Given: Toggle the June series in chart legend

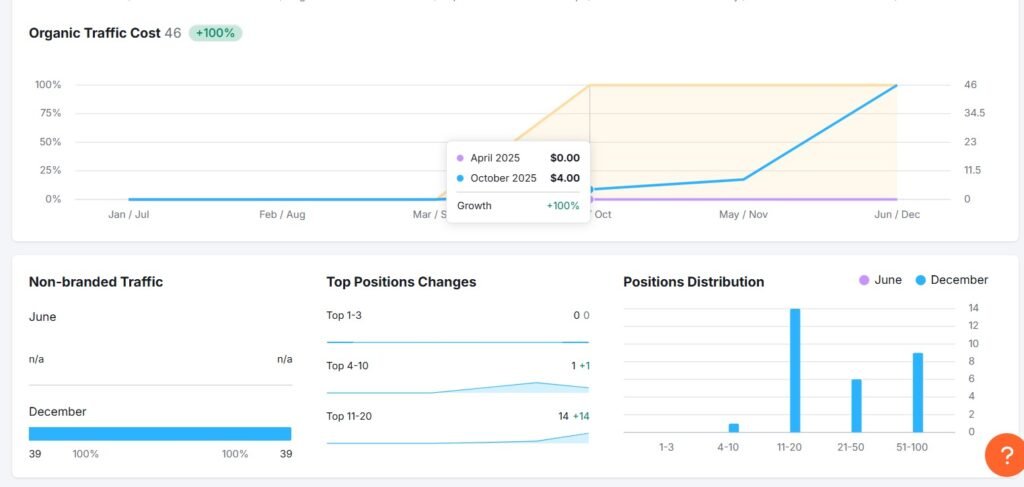Looking at the screenshot, I should tap(880, 280).
